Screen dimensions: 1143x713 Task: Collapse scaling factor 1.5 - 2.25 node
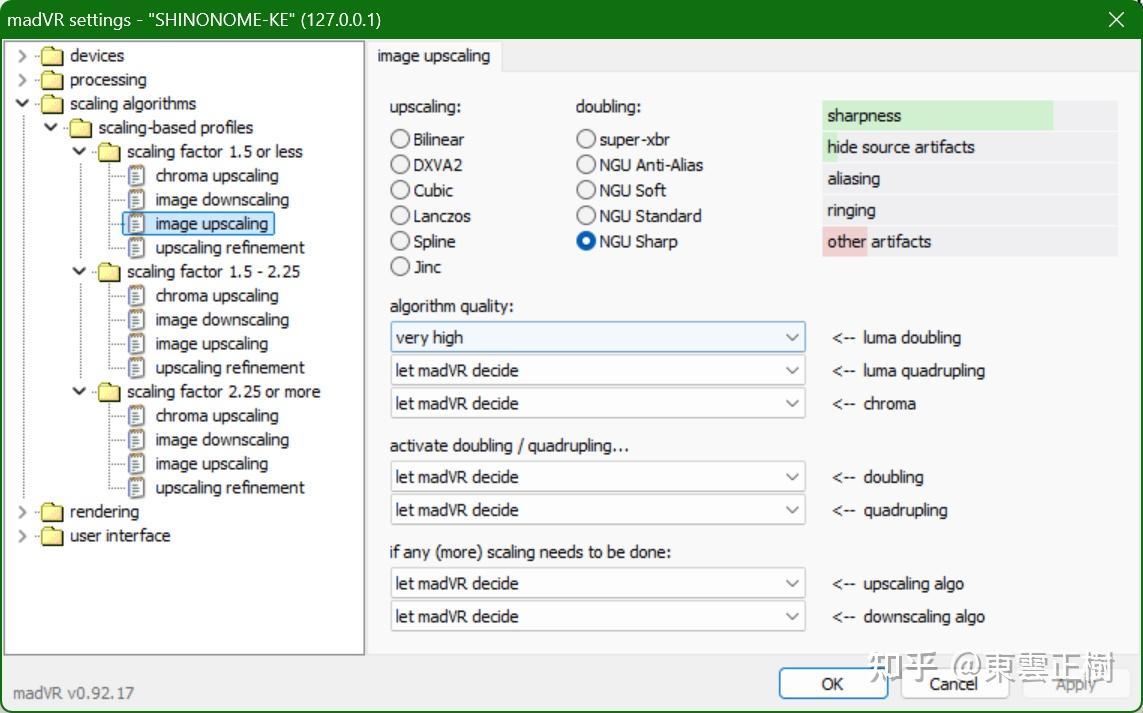tap(79, 271)
